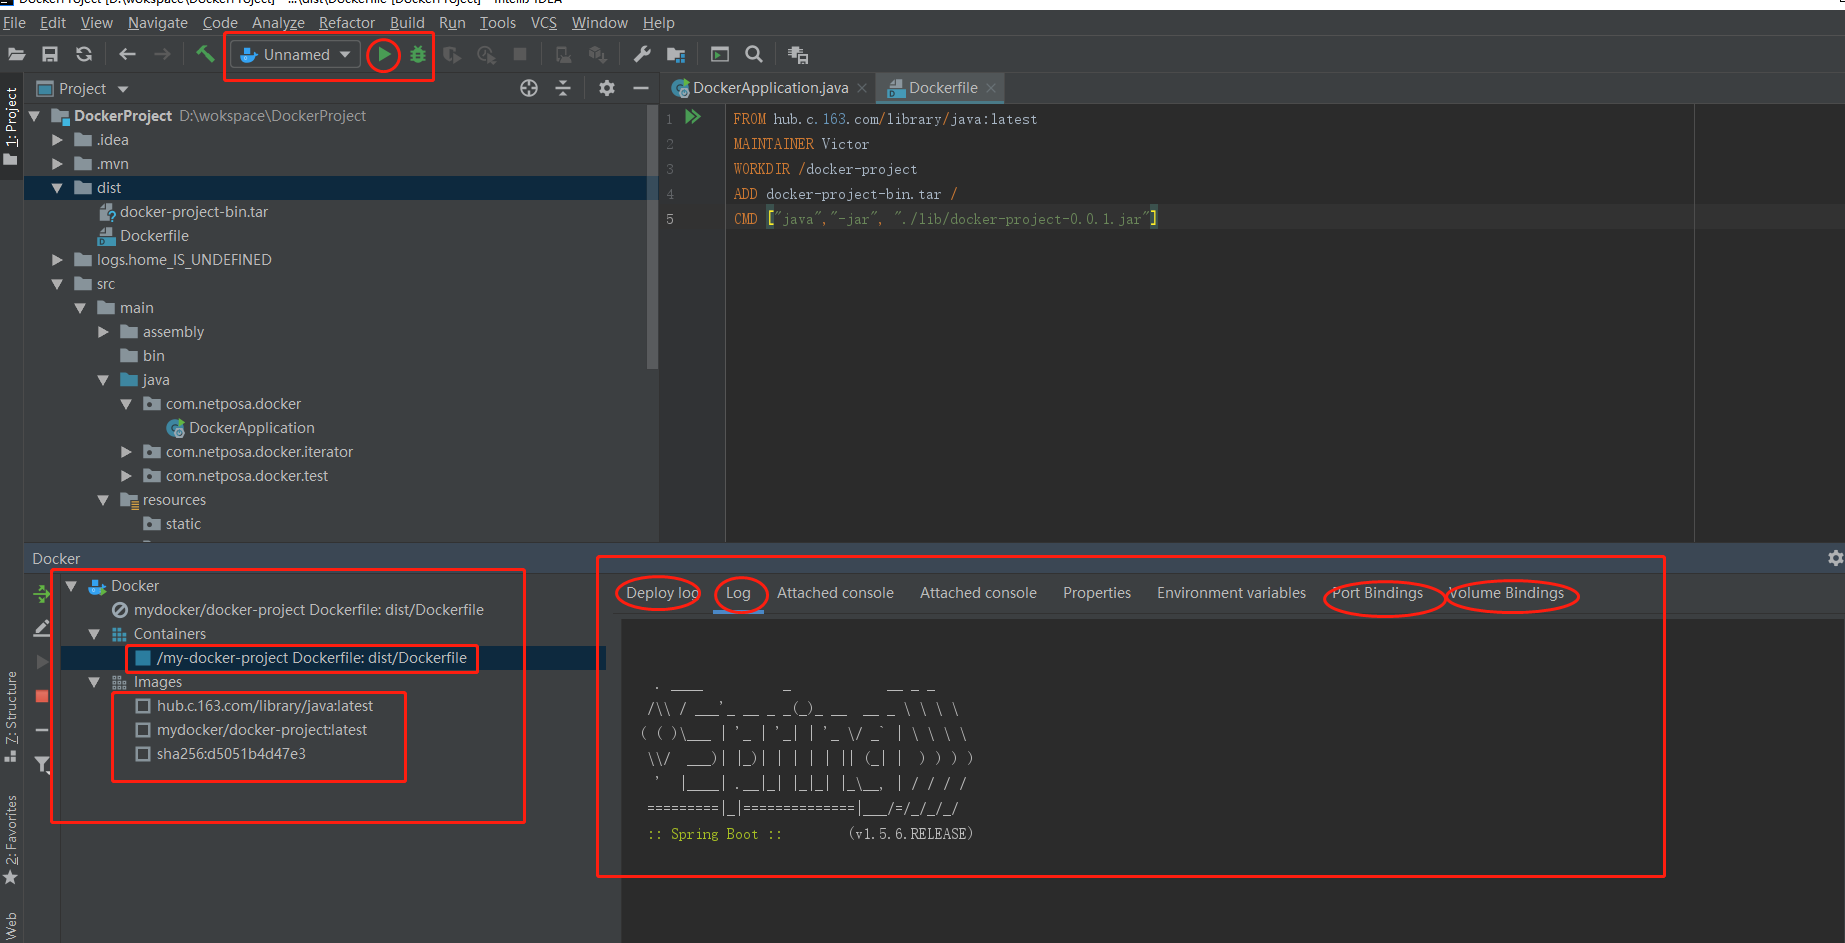
Task: Run the Unnamed configuration with green play
Action: (384, 54)
